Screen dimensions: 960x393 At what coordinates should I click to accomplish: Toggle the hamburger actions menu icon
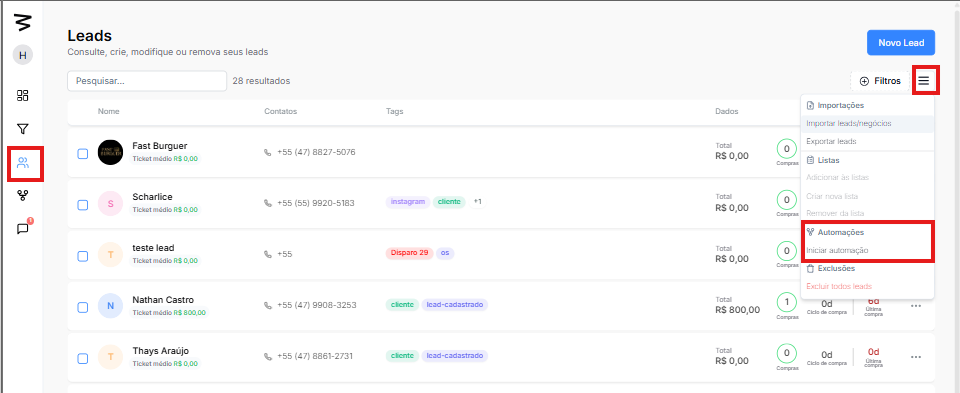click(x=923, y=81)
